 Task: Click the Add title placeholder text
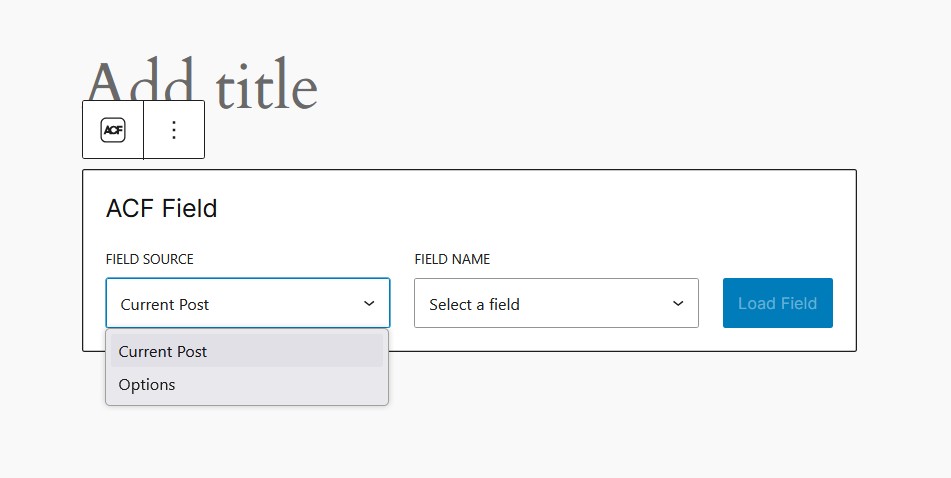(202, 85)
